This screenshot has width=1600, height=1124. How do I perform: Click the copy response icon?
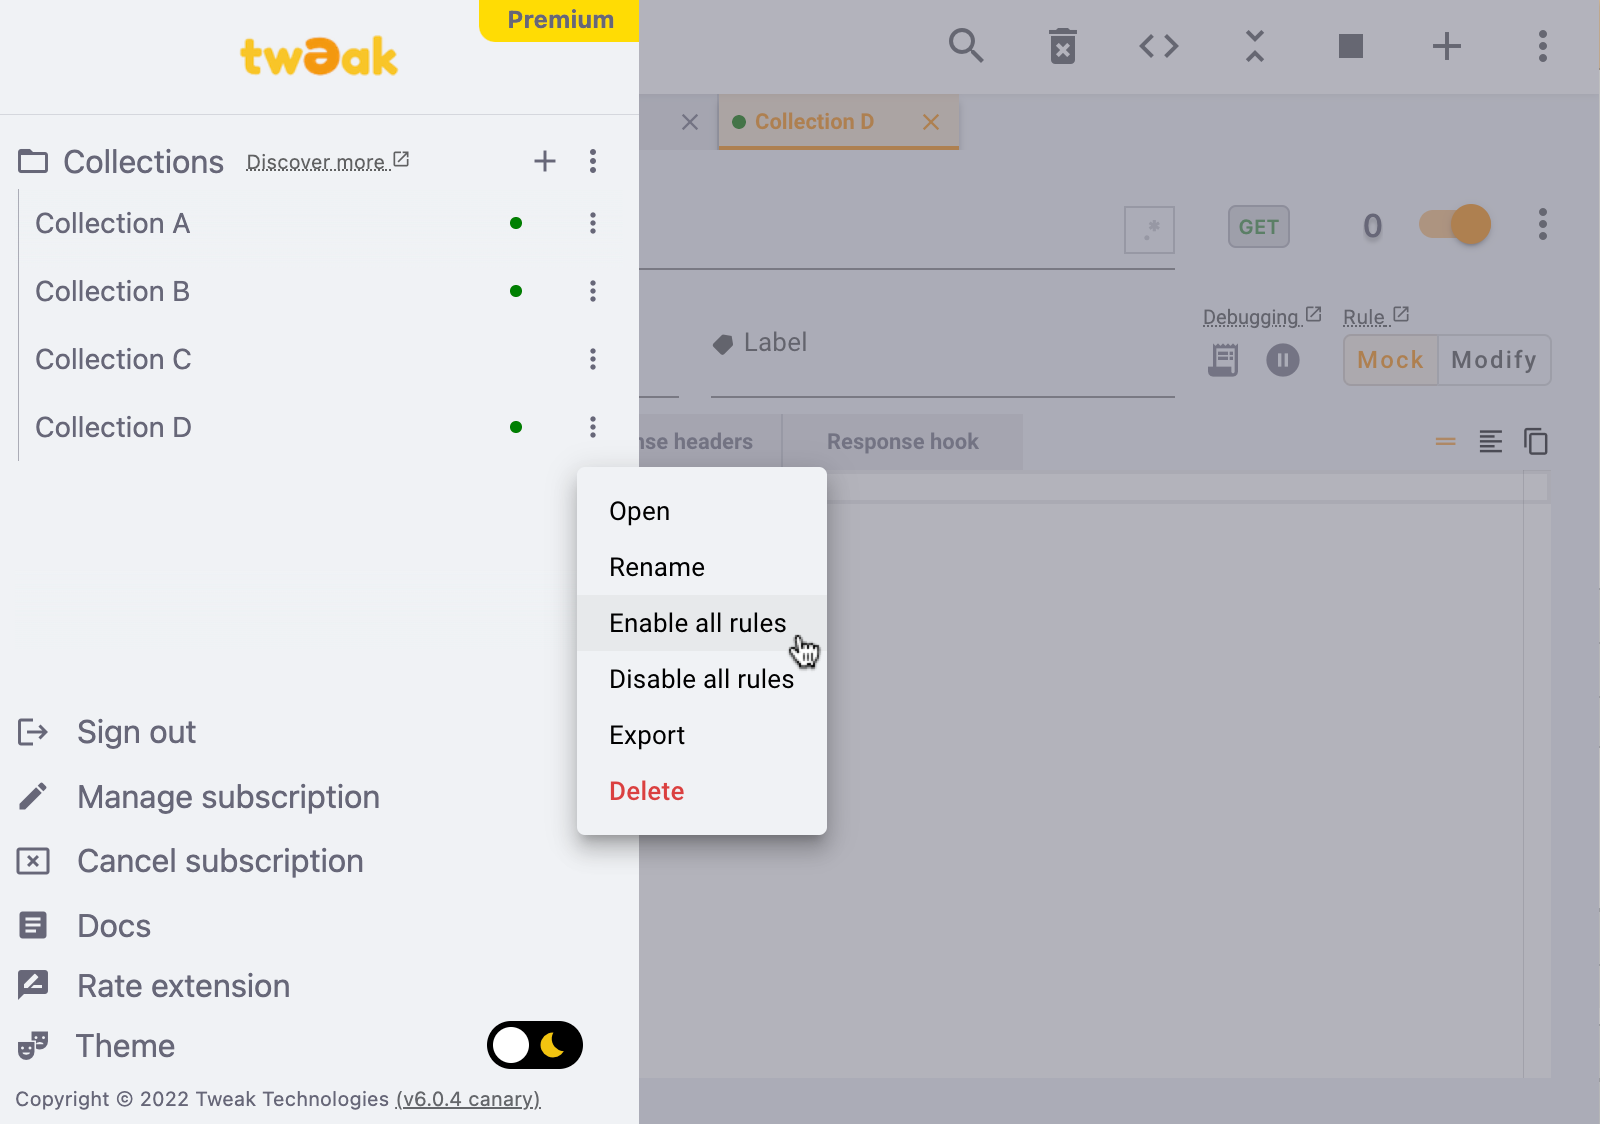click(1535, 441)
